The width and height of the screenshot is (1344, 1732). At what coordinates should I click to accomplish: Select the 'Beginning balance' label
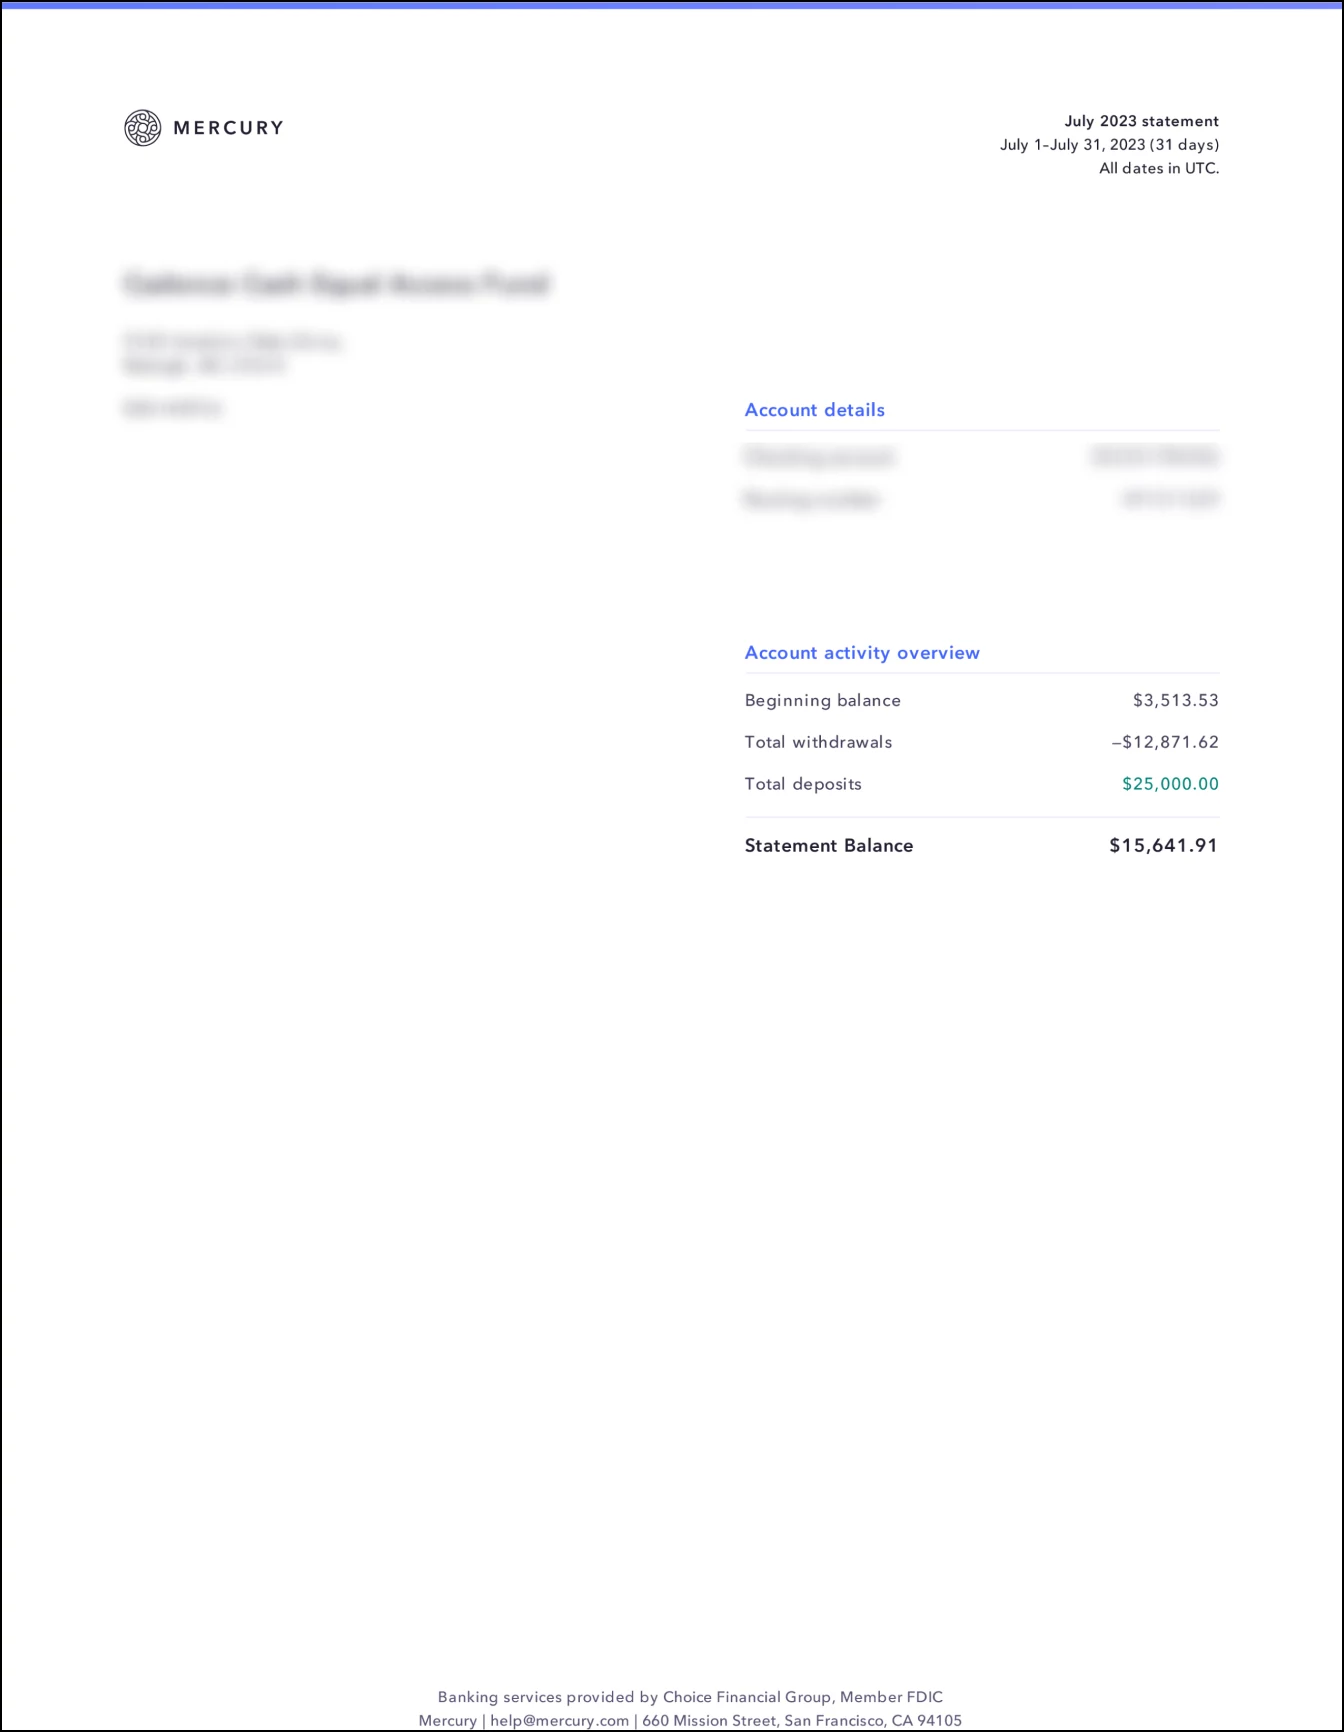coord(822,700)
